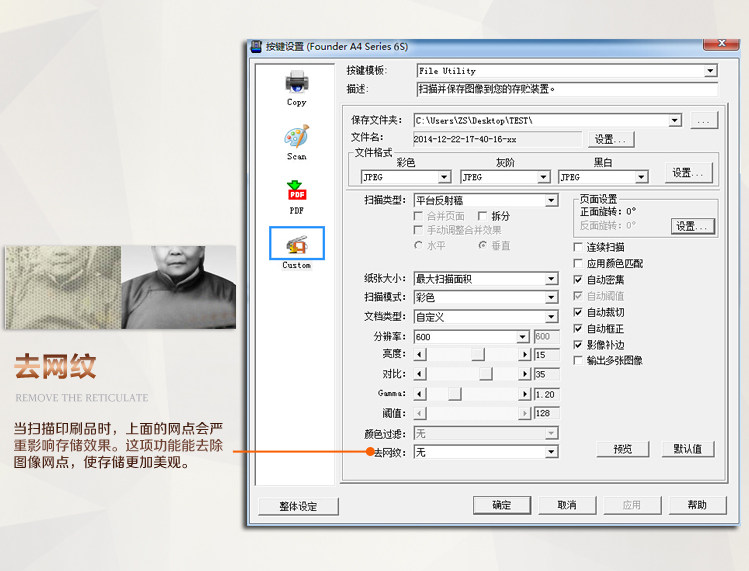This screenshot has width=749, height=571.
Task: Click the Gamma slider right arrow
Action: coord(524,394)
